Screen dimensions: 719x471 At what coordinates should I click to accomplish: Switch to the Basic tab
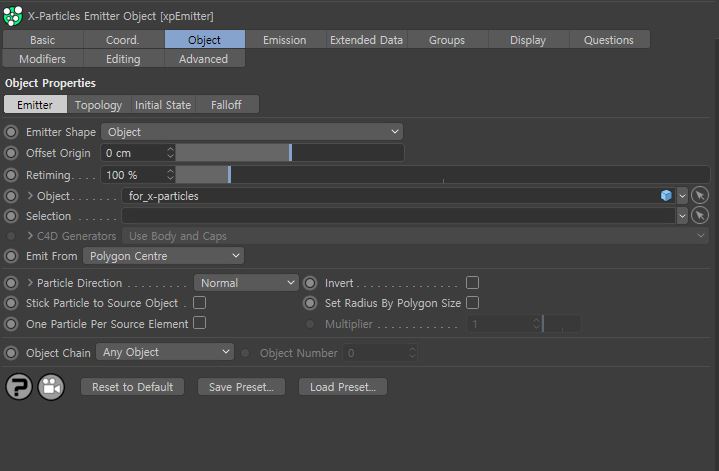tap(43, 39)
